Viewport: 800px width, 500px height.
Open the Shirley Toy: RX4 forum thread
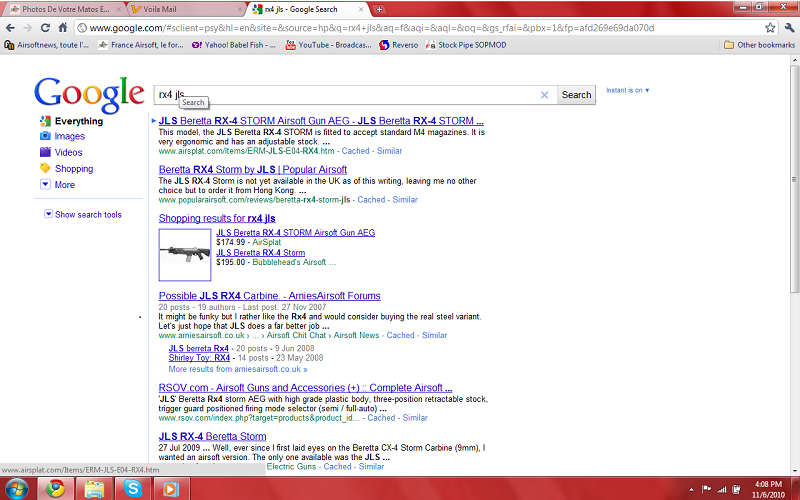click(199, 358)
